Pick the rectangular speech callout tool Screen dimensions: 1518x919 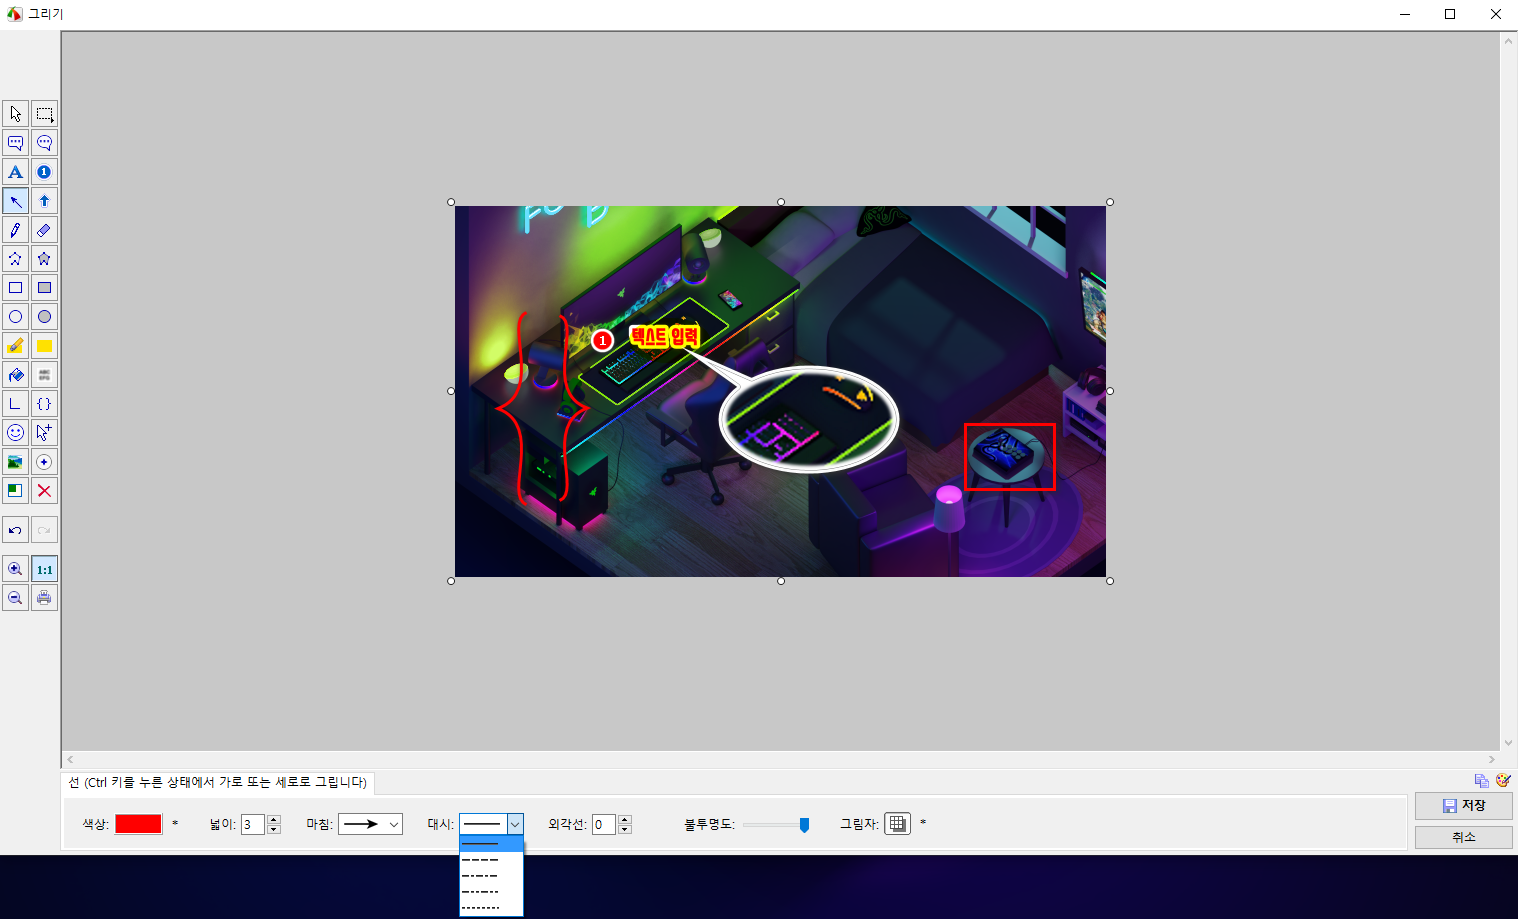pyautogui.click(x=15, y=143)
